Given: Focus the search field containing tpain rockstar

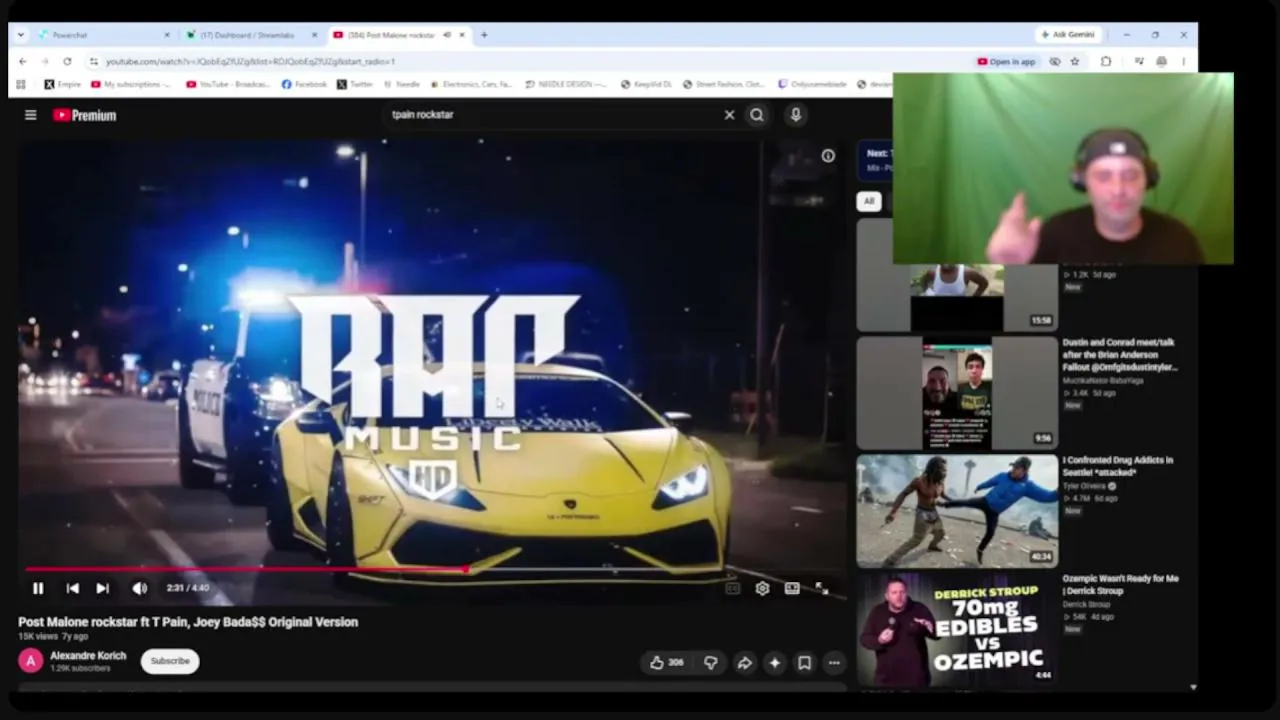Looking at the screenshot, I should pyautogui.click(x=550, y=115).
